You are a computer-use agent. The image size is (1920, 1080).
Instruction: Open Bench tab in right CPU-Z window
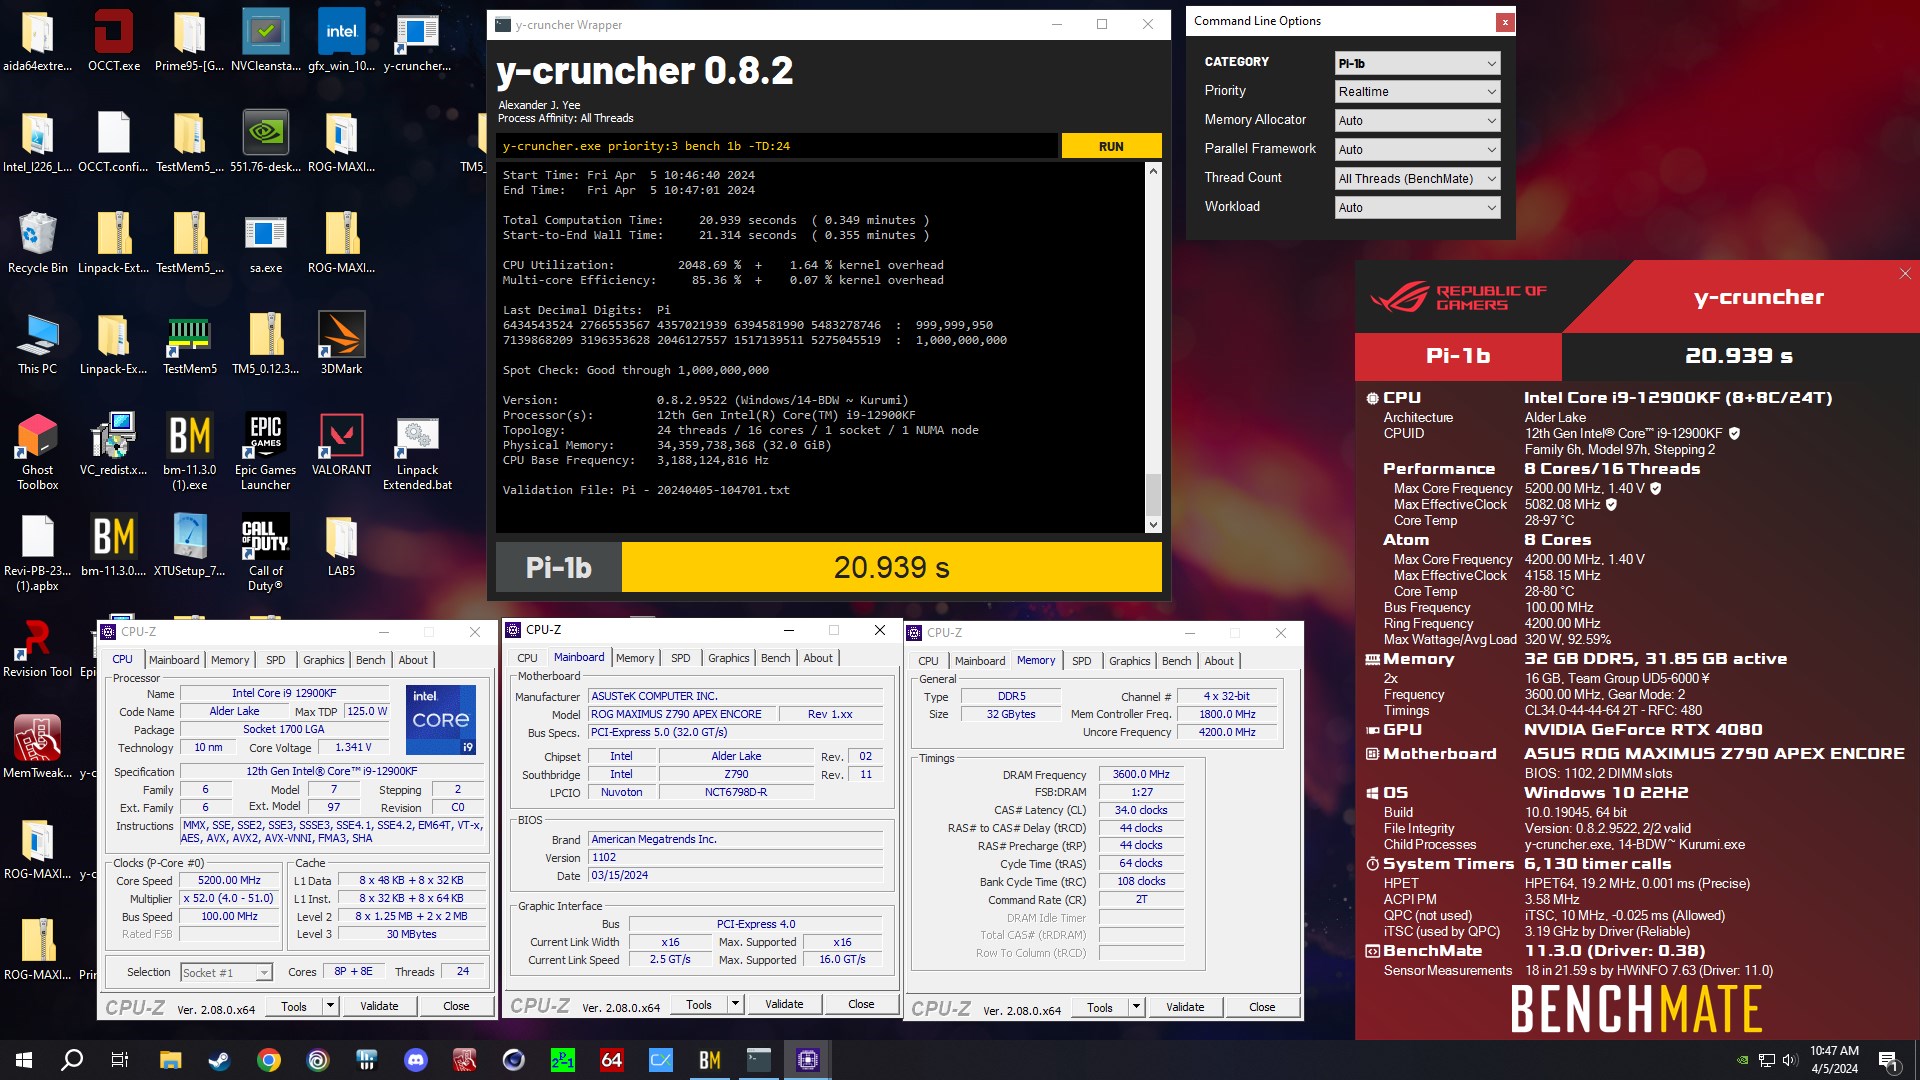coord(1176,661)
